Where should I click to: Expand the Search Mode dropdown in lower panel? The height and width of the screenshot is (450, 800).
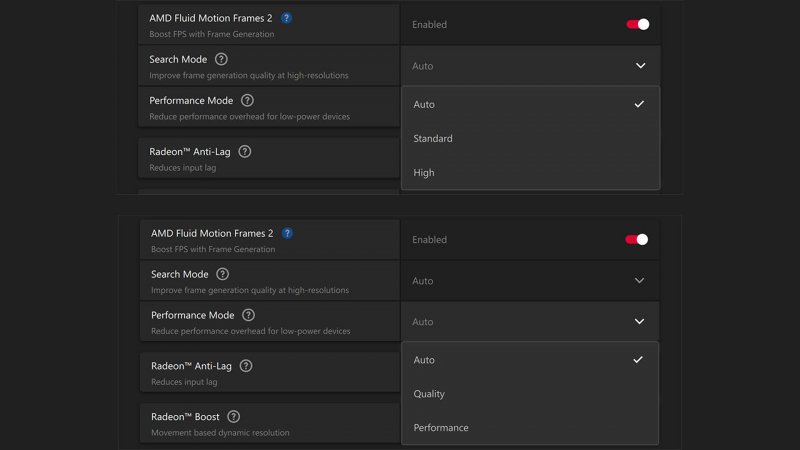639,281
